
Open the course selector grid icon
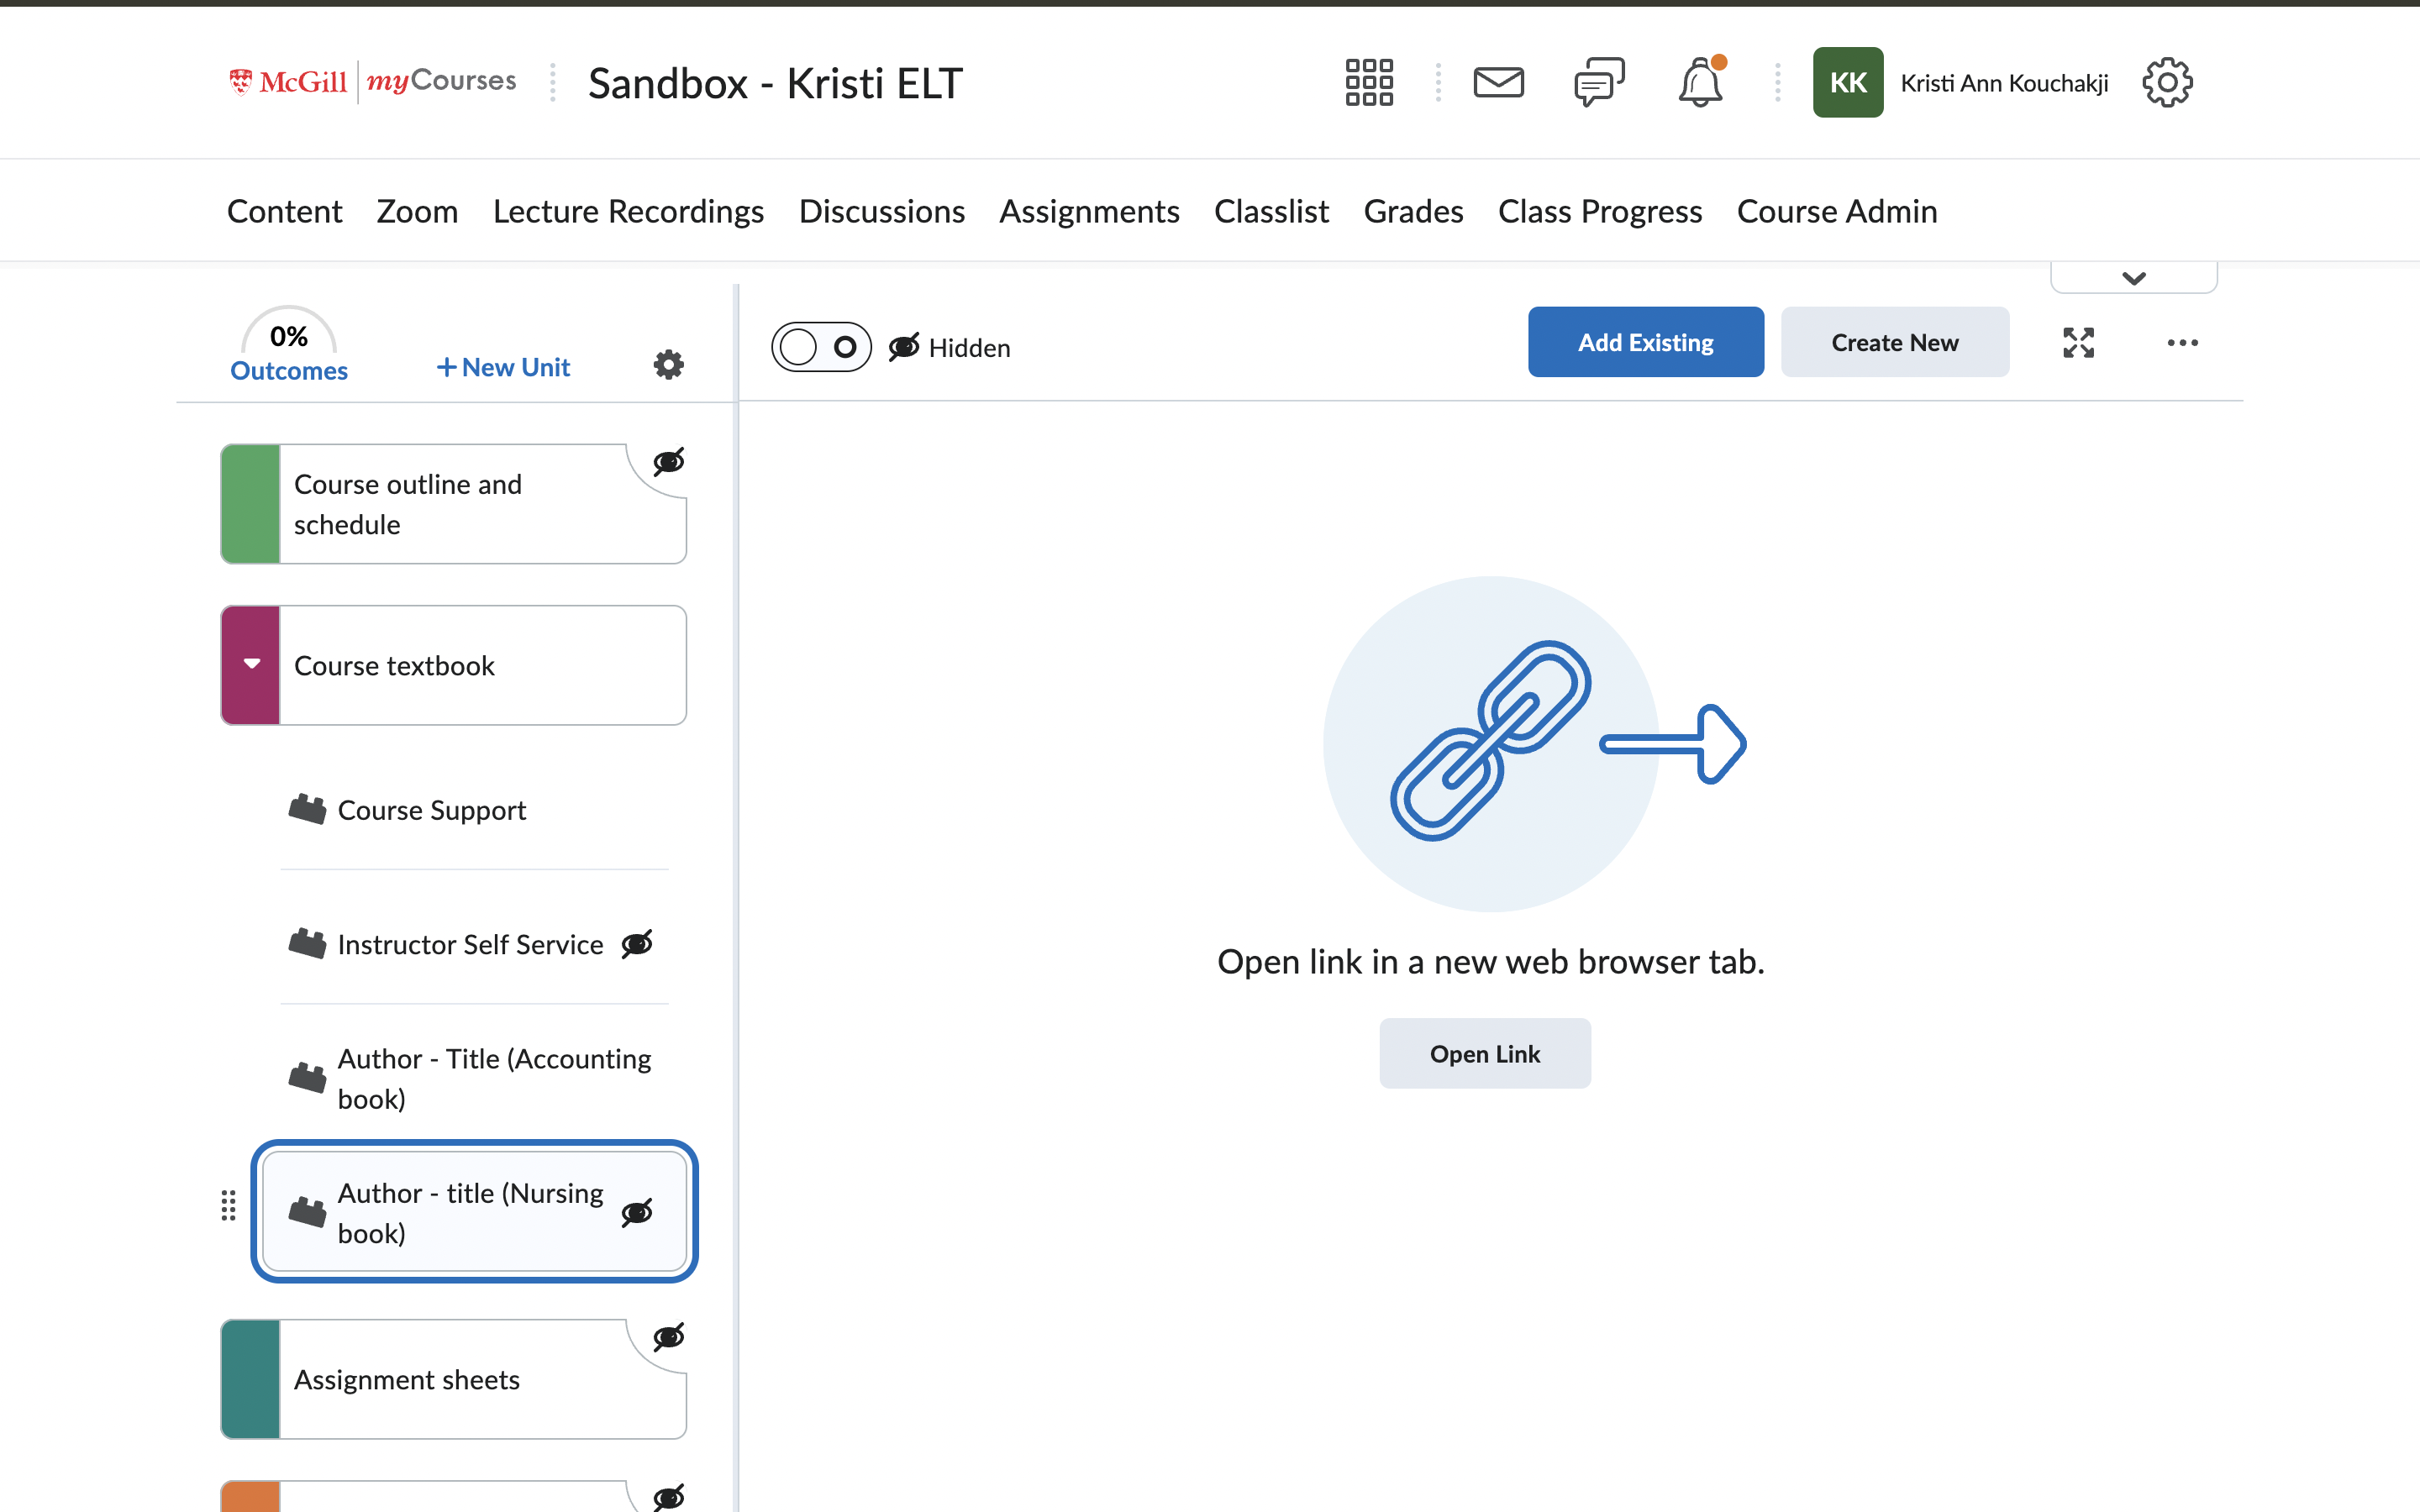1369,82
